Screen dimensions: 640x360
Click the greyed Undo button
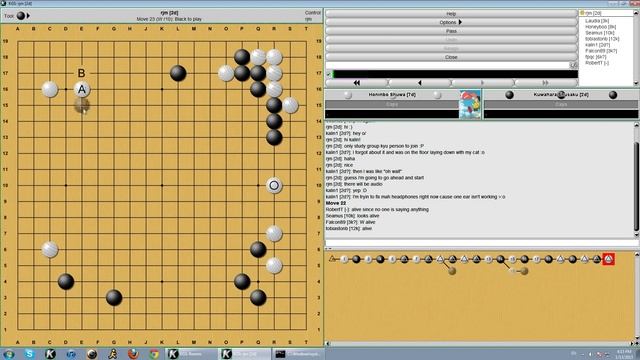(x=451, y=40)
